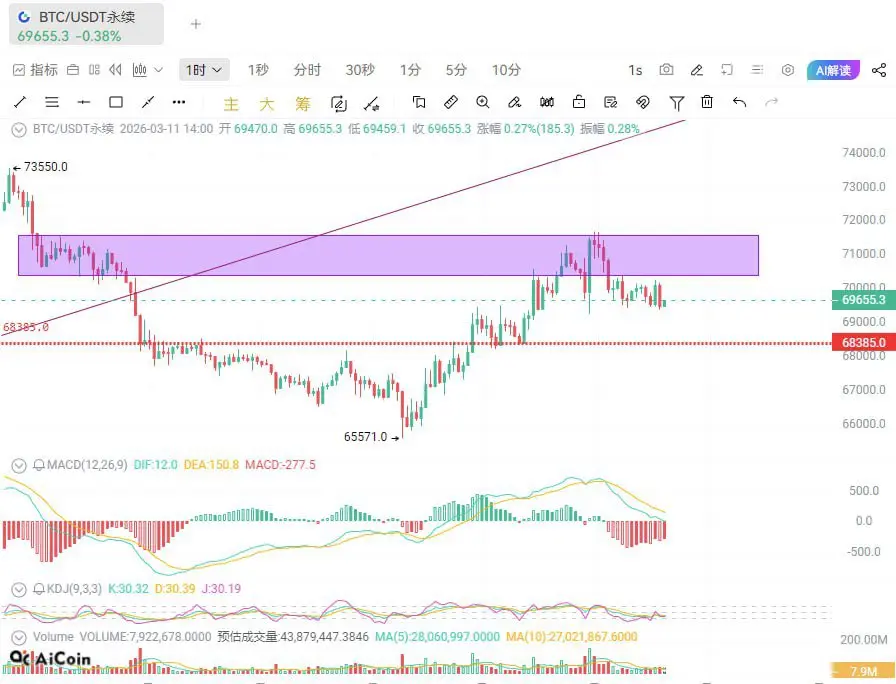
Task: Click the magnifier zoom-in tool
Action: tap(483, 102)
